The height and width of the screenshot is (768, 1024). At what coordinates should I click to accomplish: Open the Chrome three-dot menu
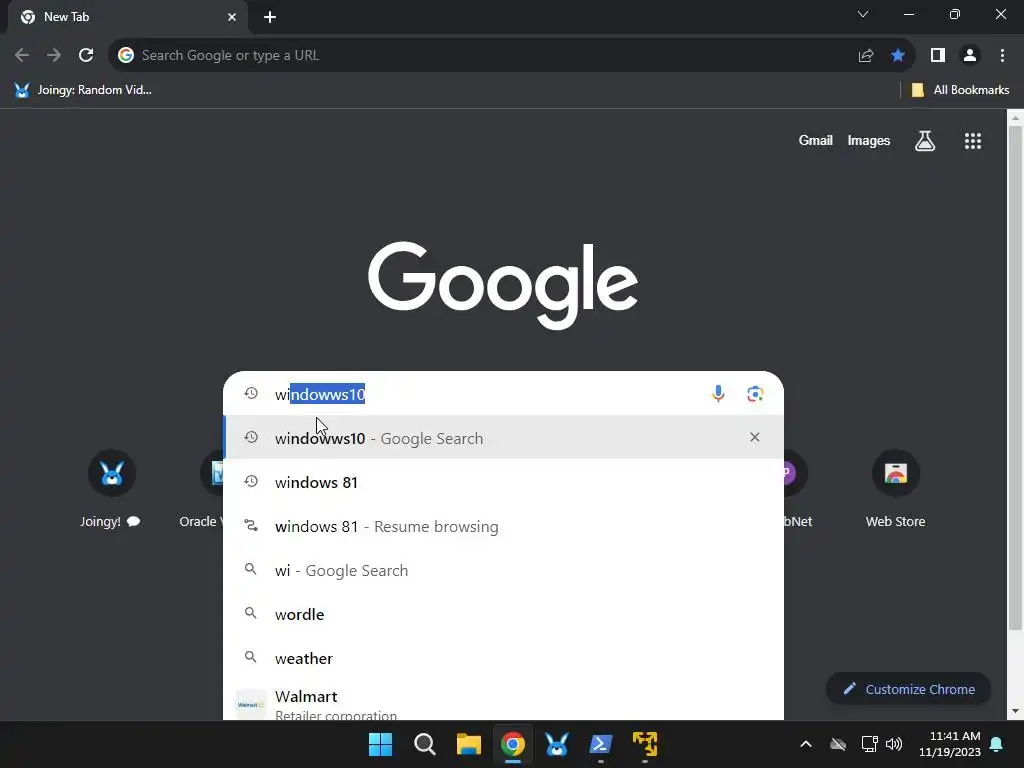click(x=1002, y=56)
